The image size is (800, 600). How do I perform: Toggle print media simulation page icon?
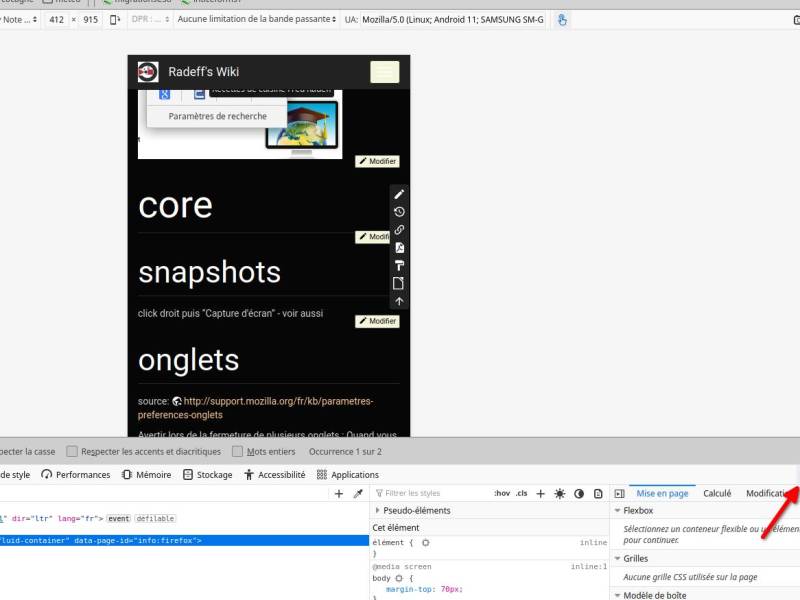[x=598, y=493]
